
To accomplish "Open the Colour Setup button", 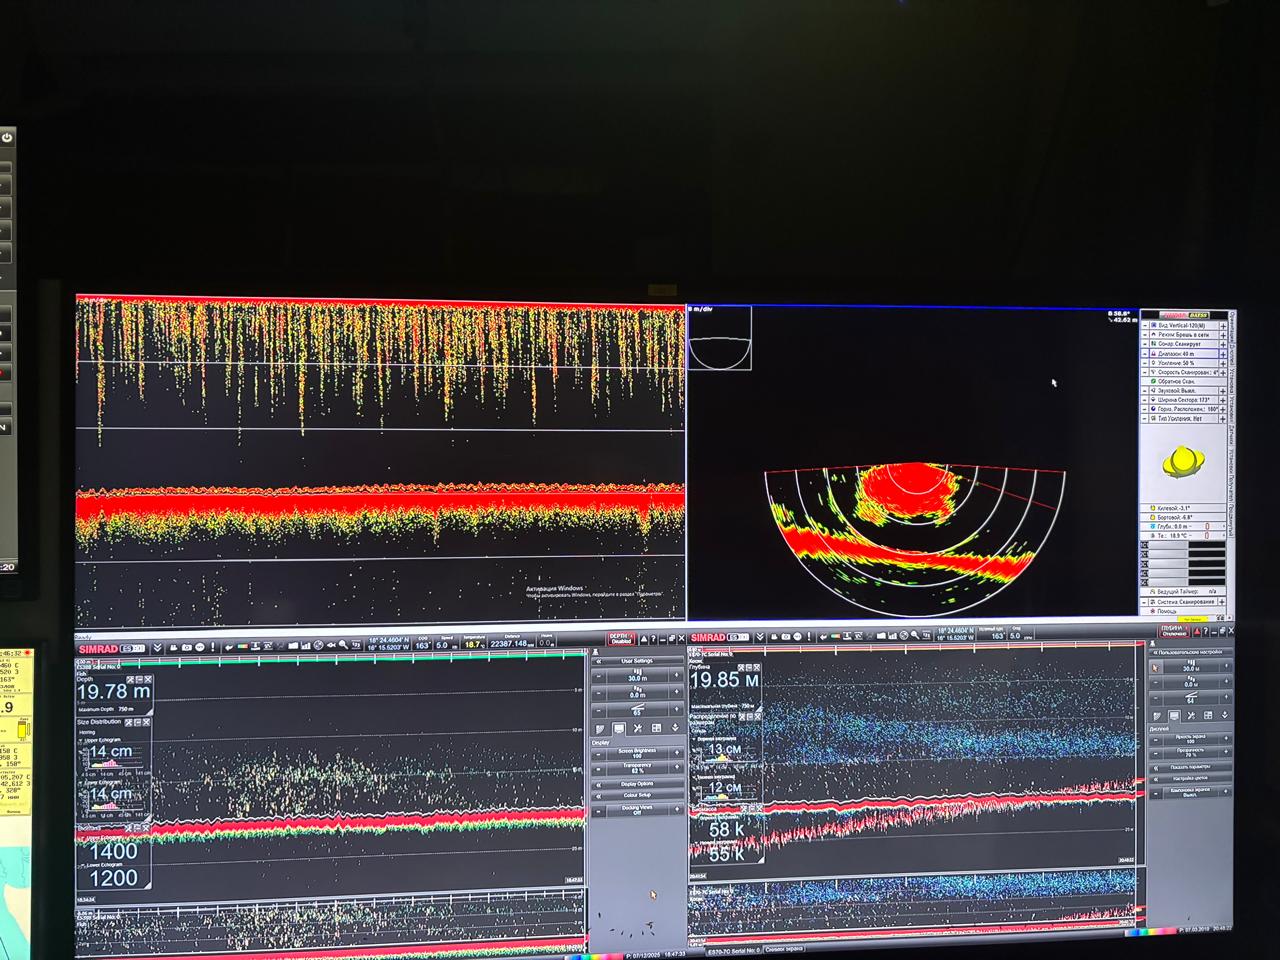I will [637, 796].
